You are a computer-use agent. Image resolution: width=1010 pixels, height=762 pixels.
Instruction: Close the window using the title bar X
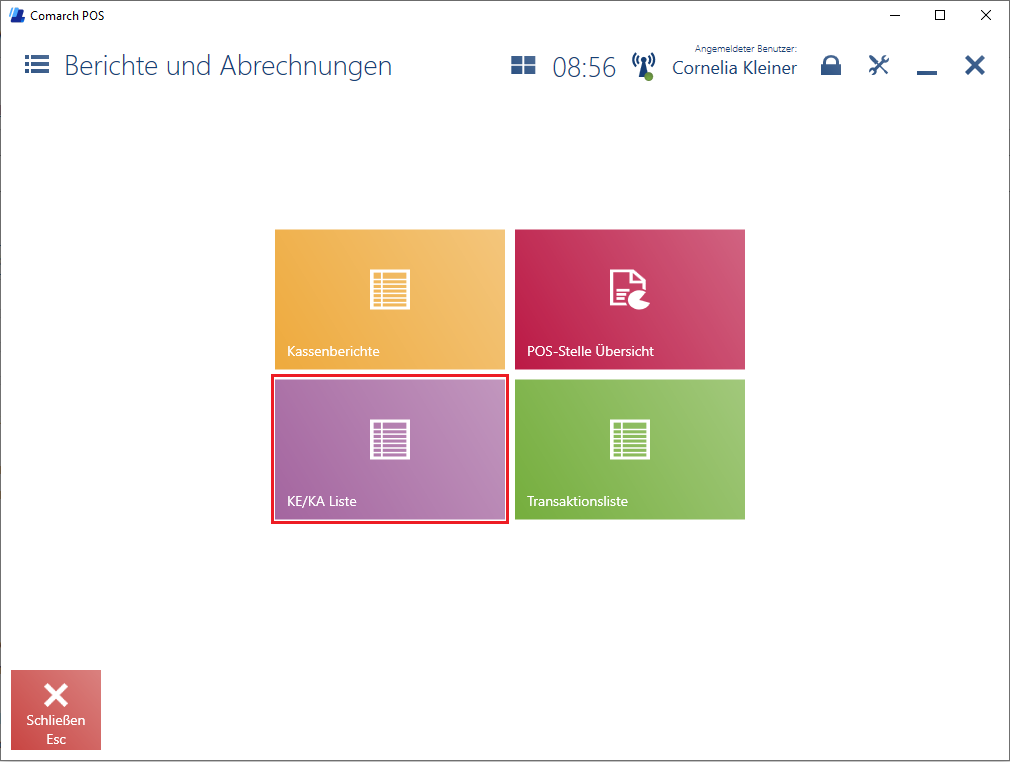(x=986, y=15)
